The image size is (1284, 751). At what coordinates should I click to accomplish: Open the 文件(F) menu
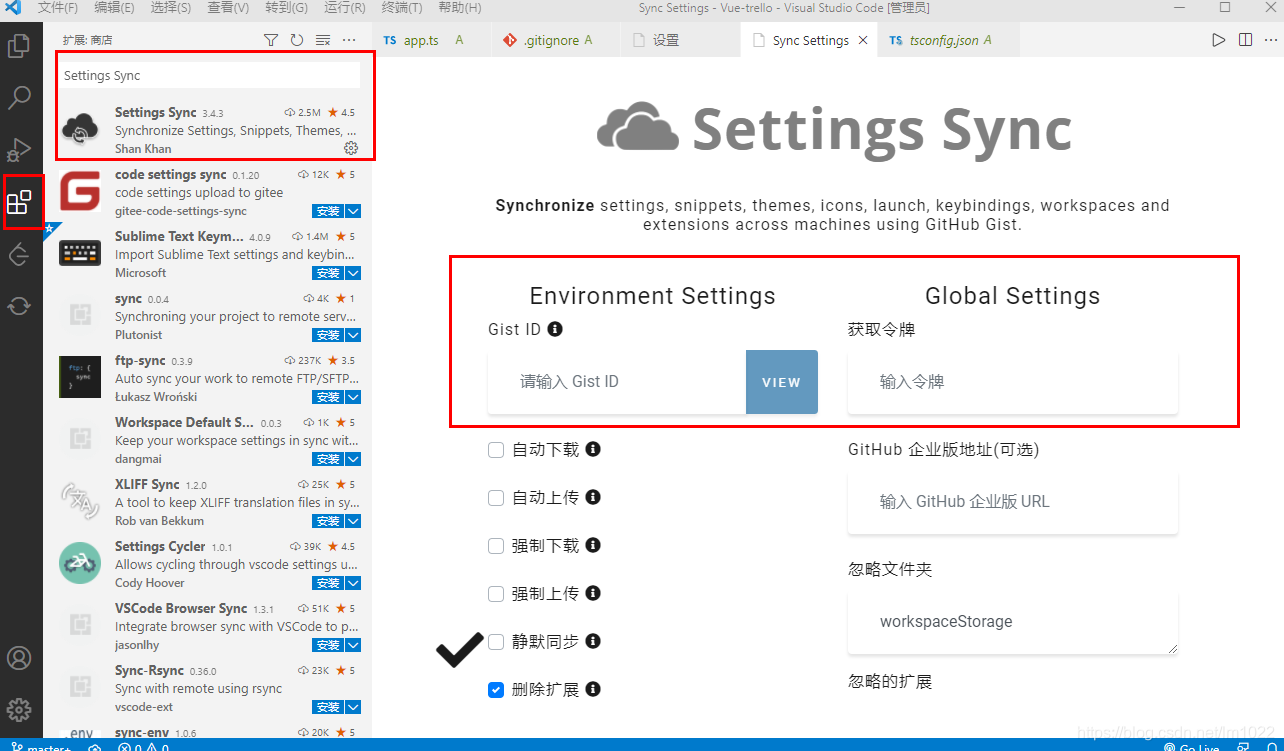58,8
